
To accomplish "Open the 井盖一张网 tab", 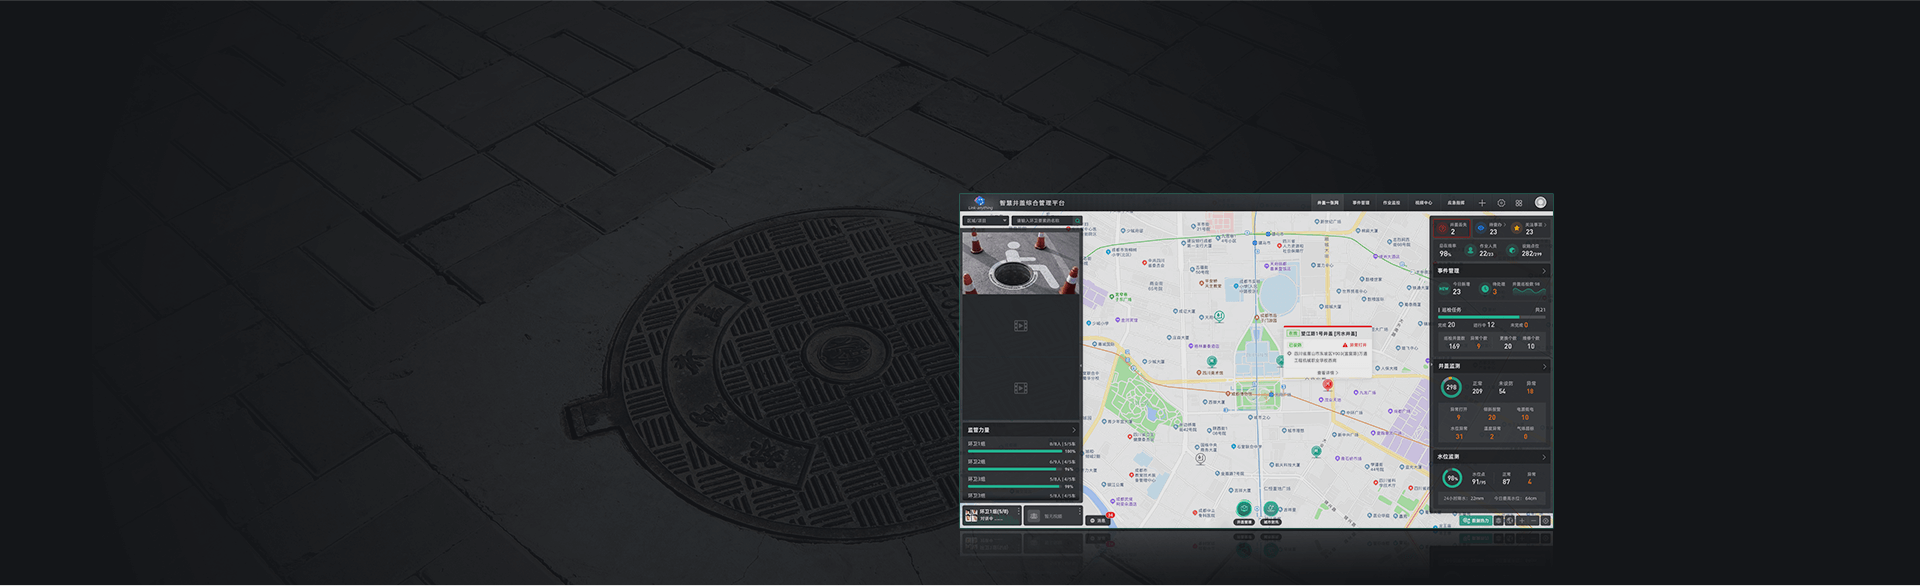I will click(x=1327, y=203).
